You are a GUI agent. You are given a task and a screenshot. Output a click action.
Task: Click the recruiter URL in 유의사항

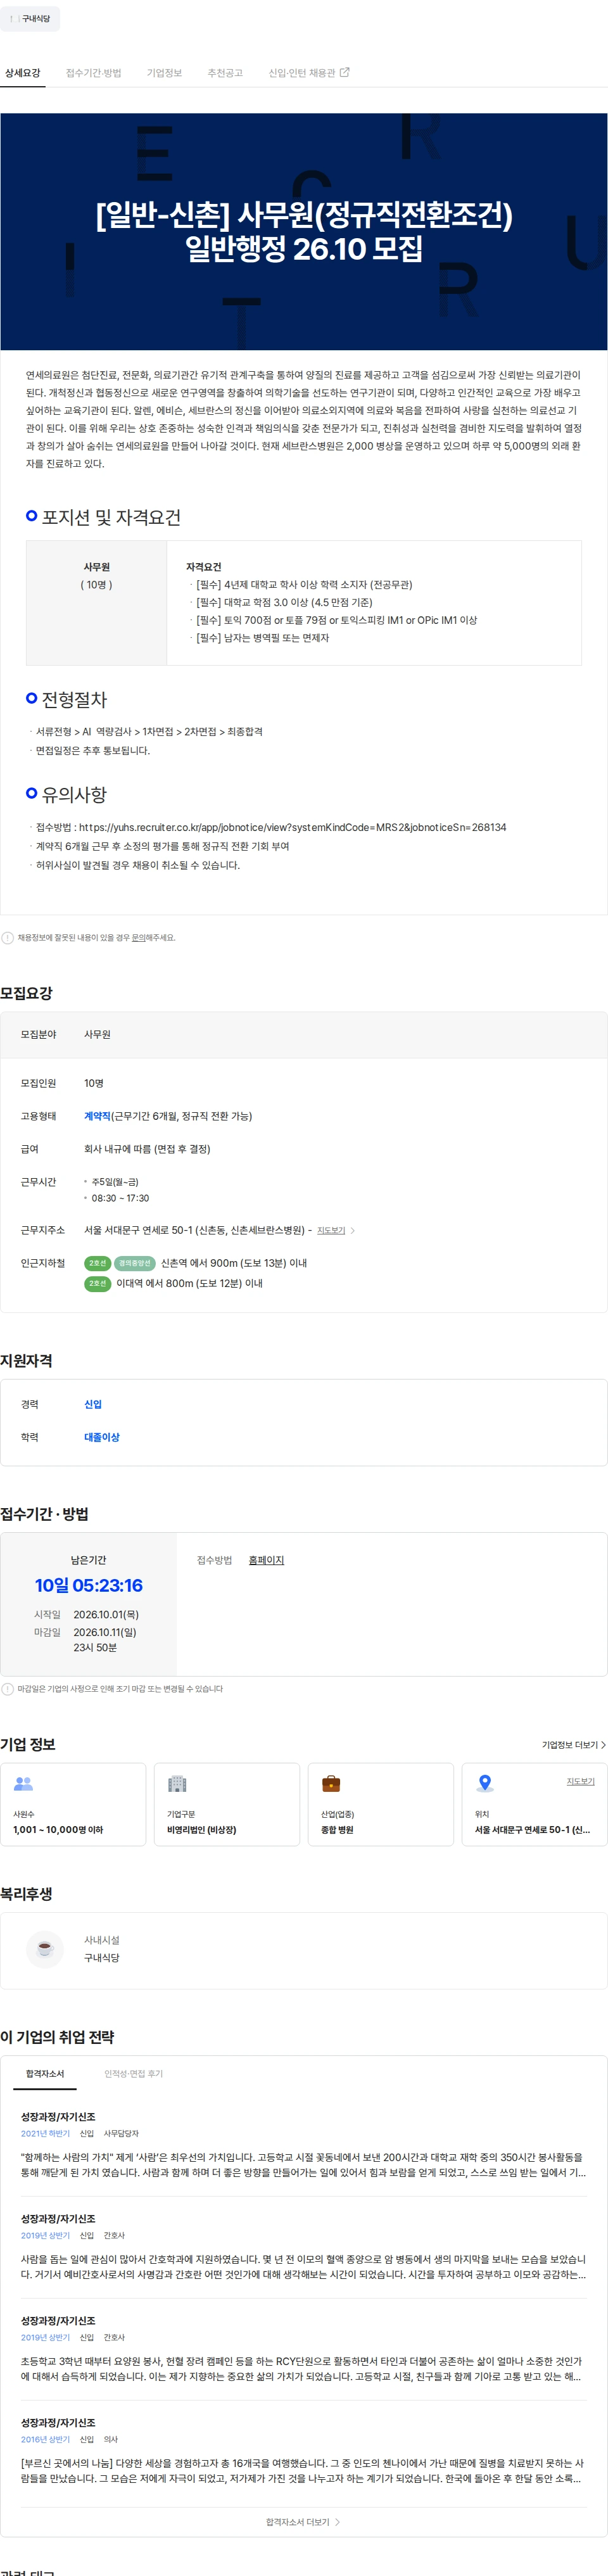292,827
